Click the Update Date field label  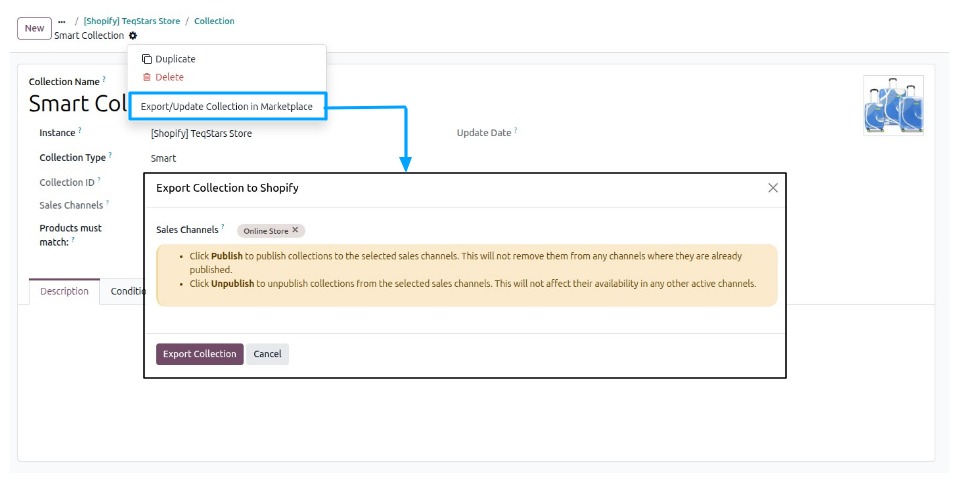click(484, 133)
